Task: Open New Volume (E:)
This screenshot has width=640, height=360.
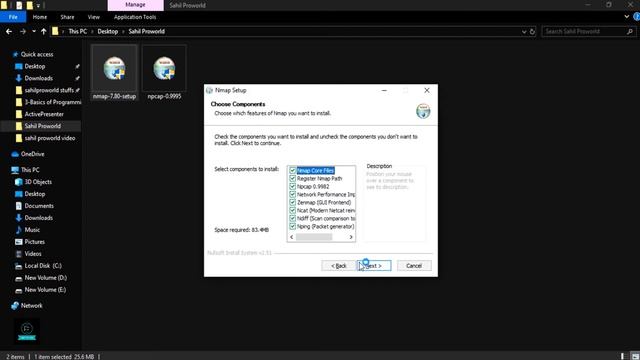Action: point(45,289)
